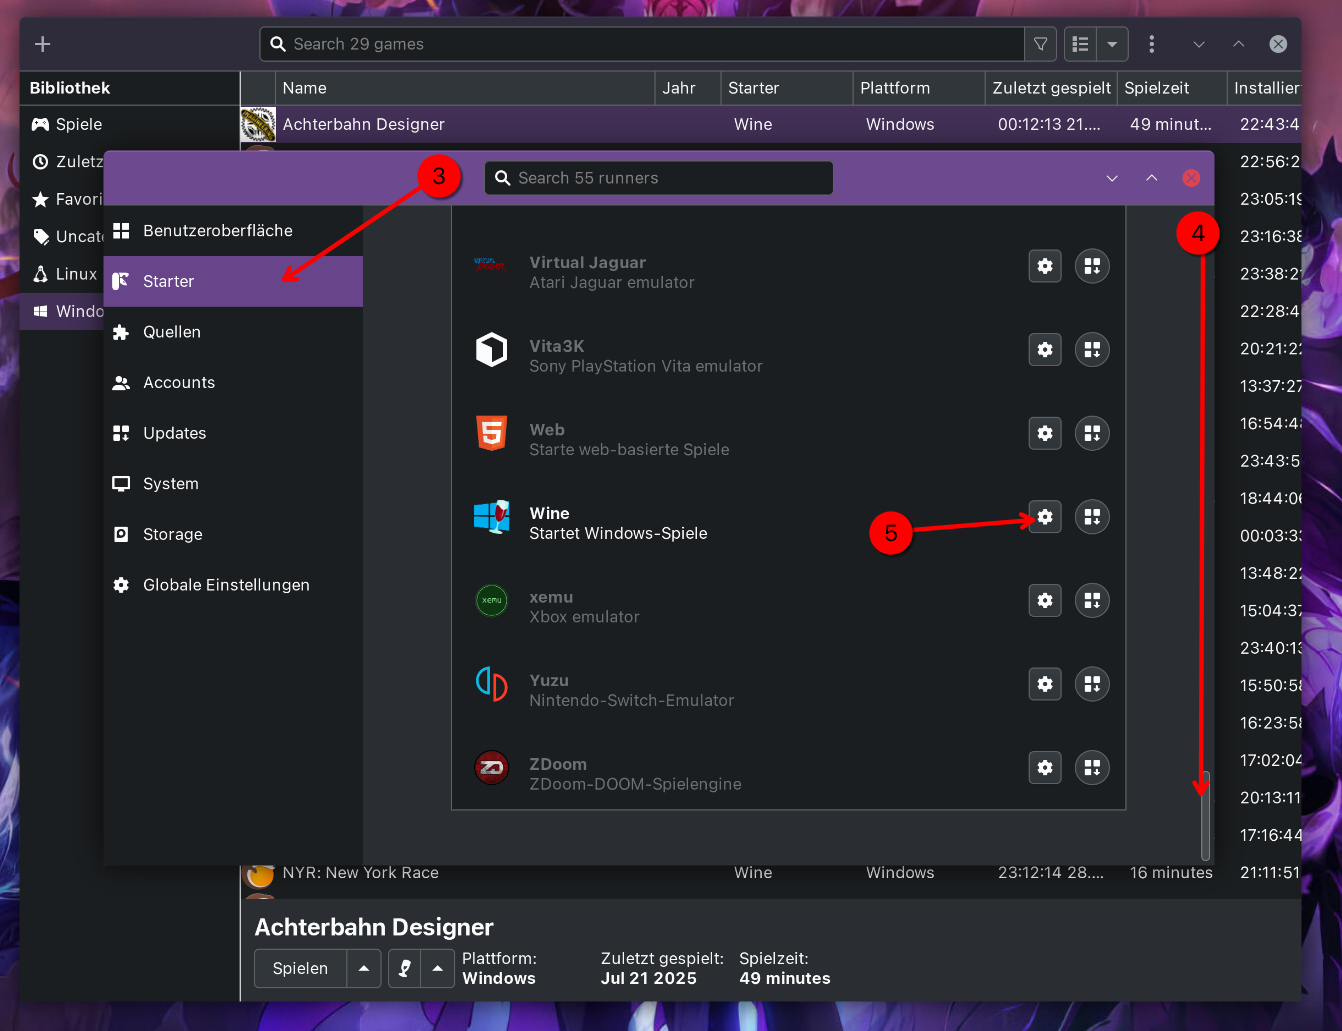Click the Web HTML5 runner logo

pyautogui.click(x=492, y=433)
